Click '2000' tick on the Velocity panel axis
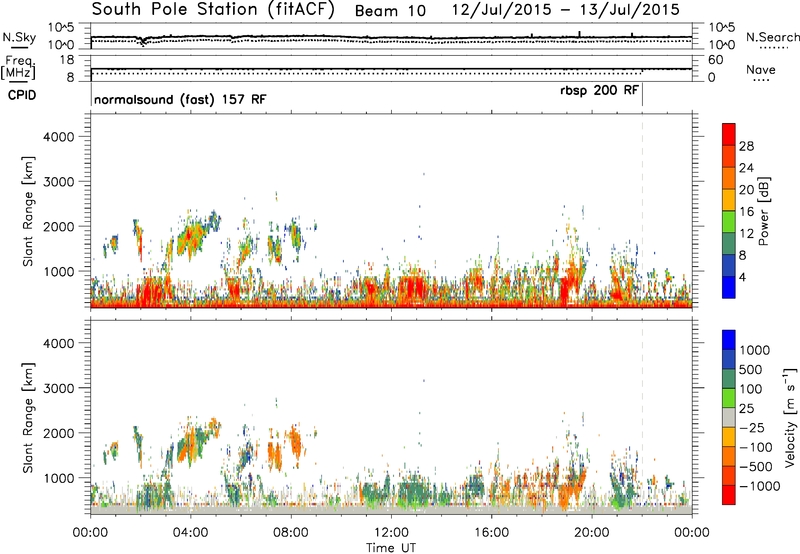This screenshot has height=554, width=800. (58, 433)
